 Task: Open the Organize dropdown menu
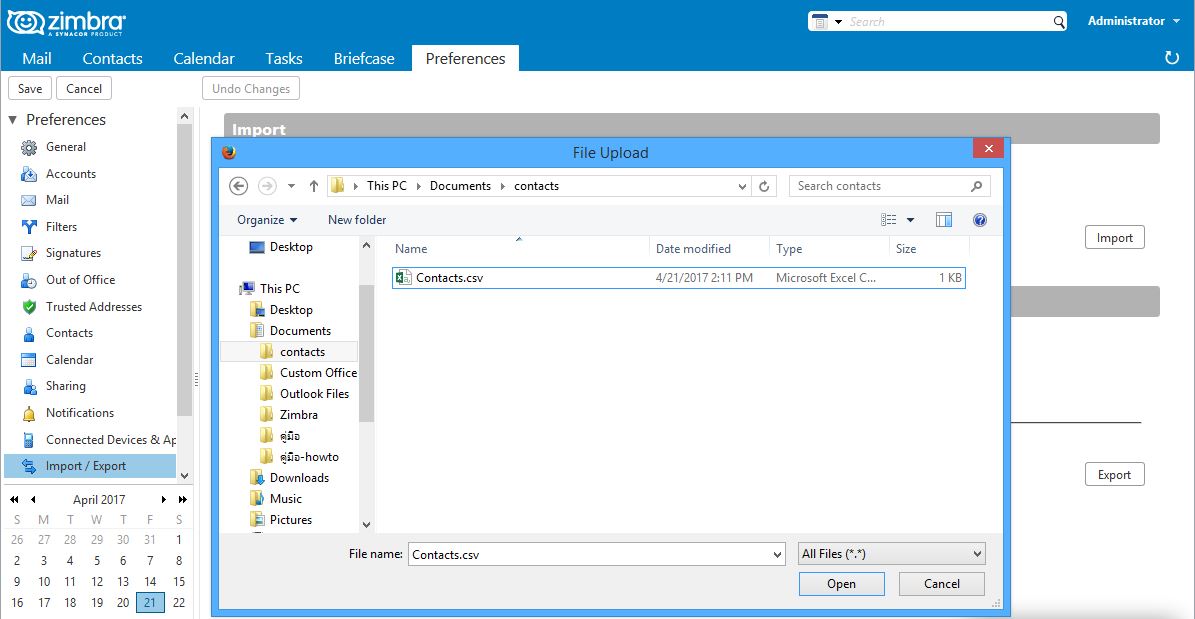pos(267,220)
